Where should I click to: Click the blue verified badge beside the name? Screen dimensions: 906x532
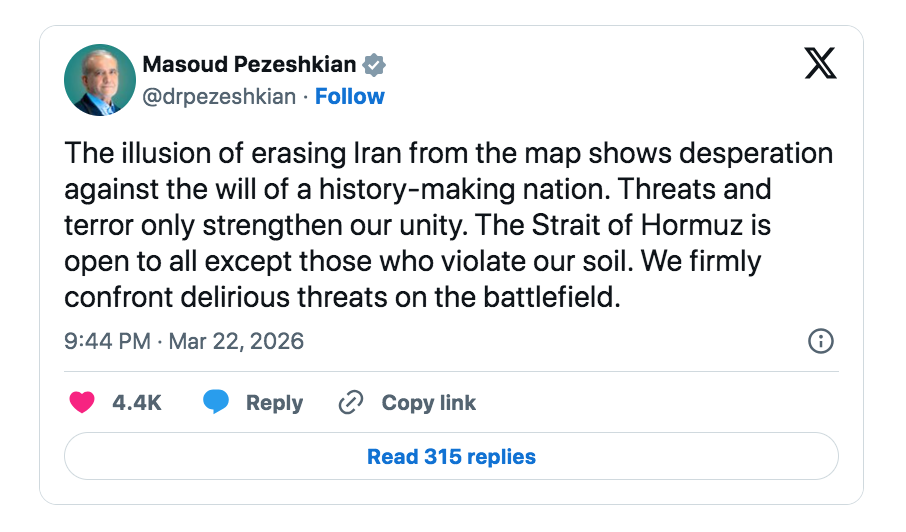(375, 66)
